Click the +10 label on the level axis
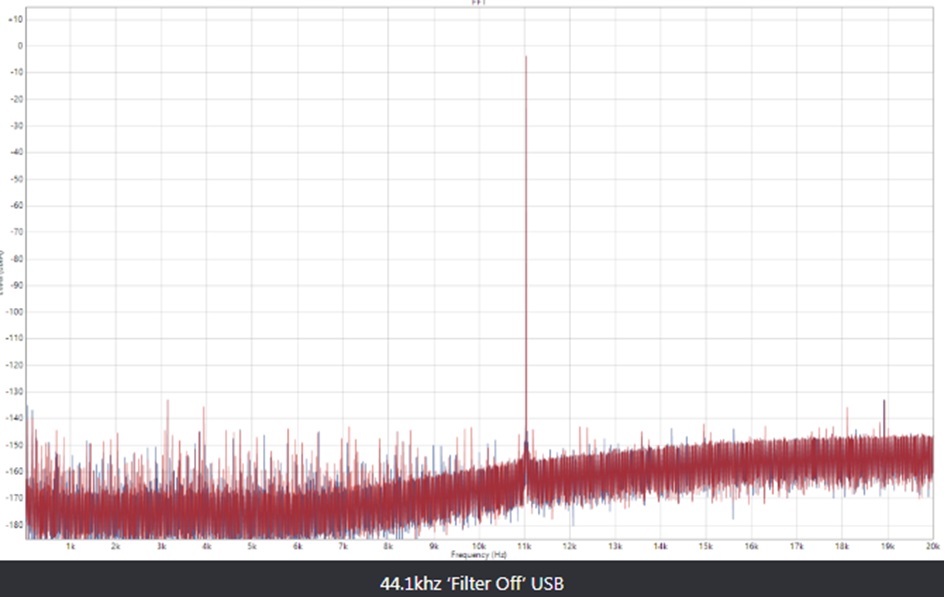Viewport: 944px width, 597px height. 15,19
